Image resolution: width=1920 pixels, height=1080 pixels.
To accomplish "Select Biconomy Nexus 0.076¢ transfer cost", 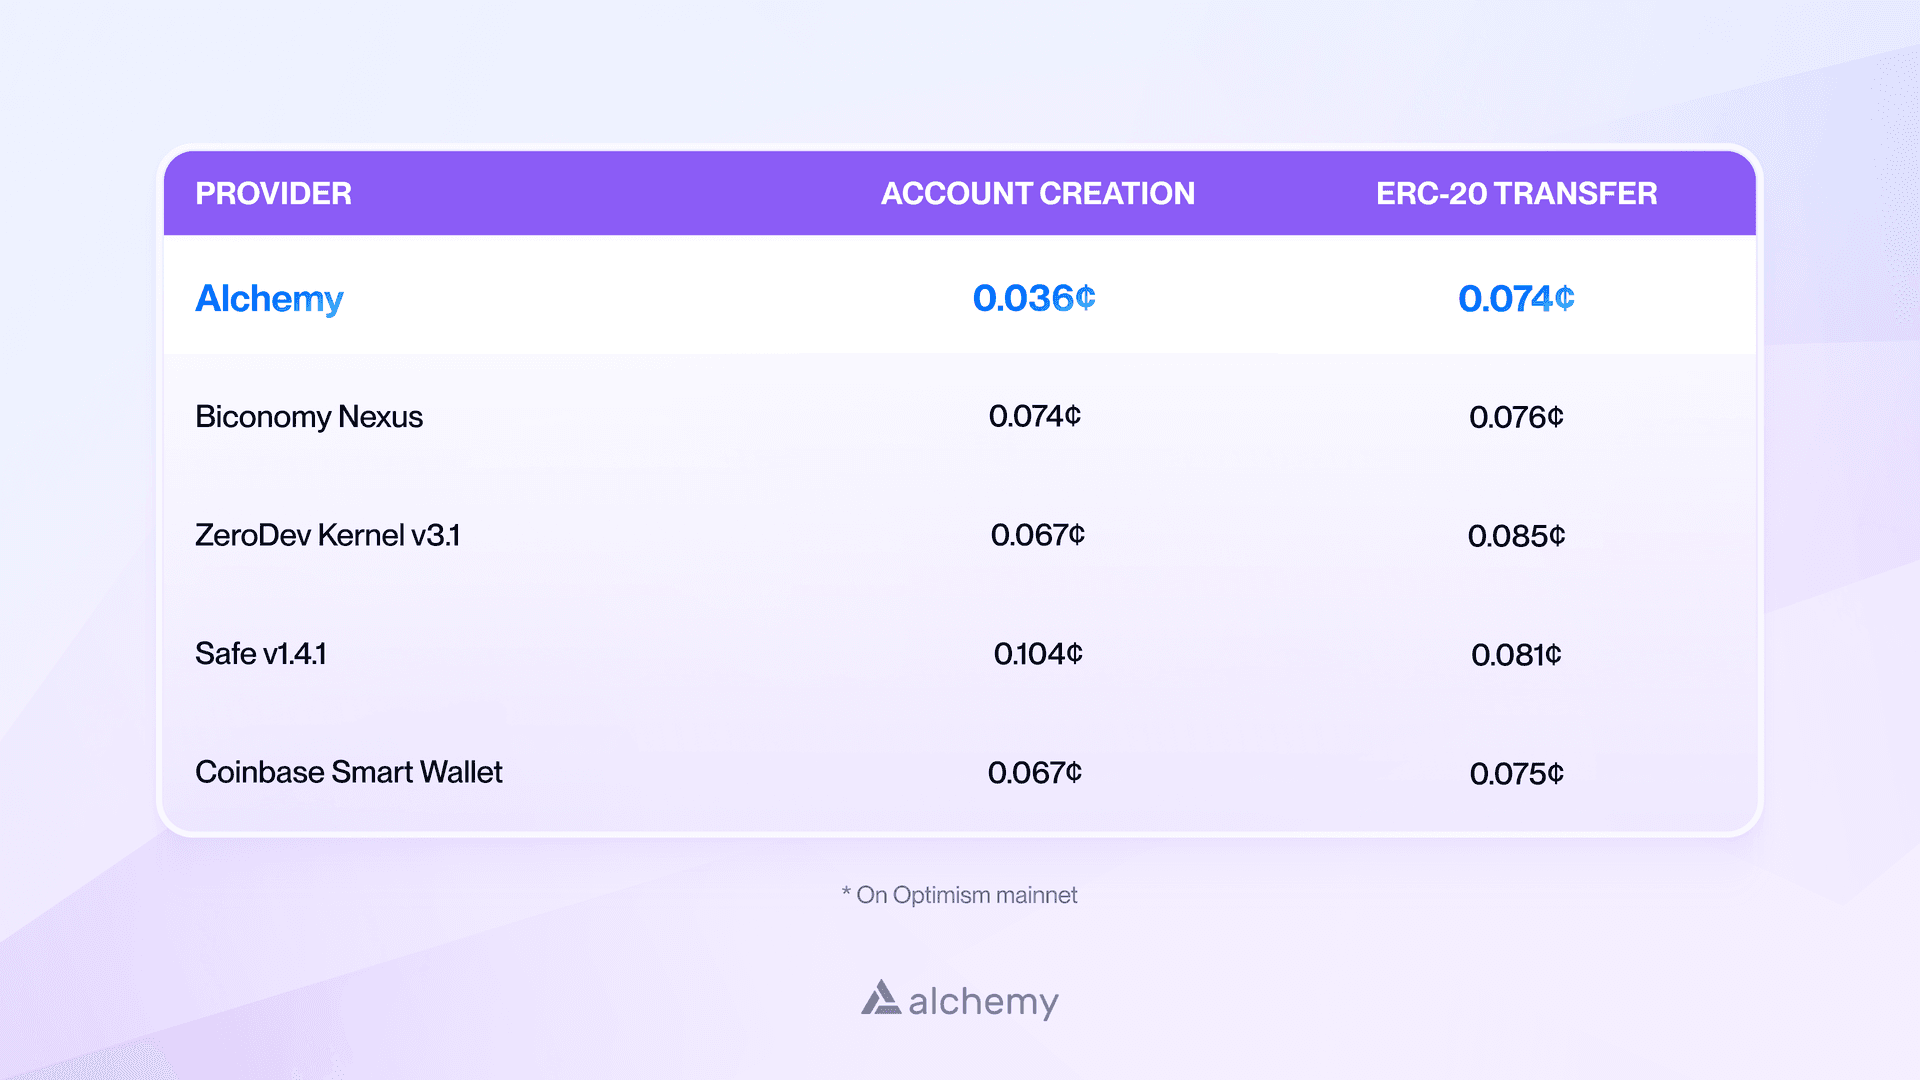I will point(1516,417).
